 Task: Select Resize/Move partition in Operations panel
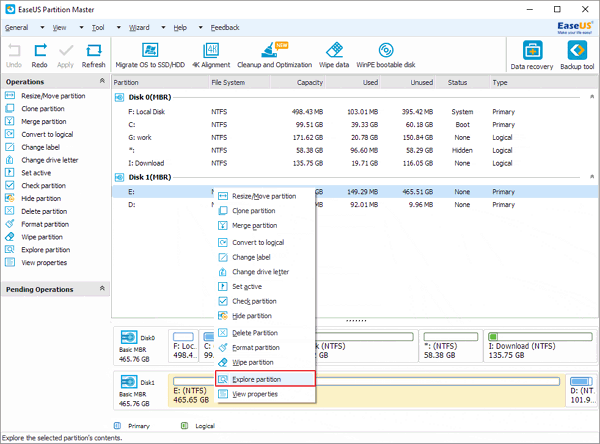[45, 96]
